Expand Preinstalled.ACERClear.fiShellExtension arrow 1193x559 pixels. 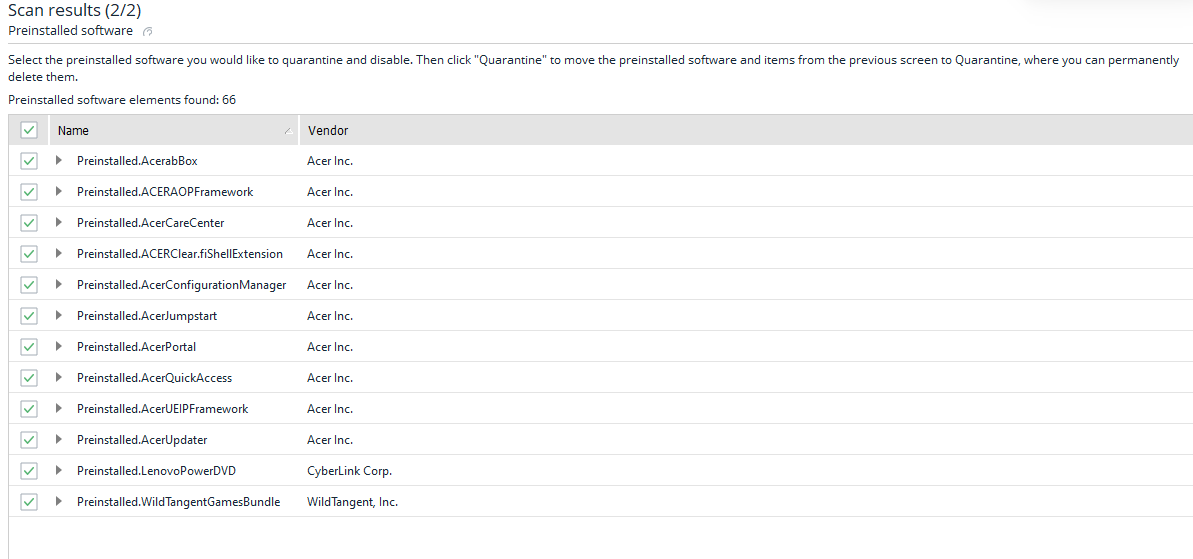[59, 253]
